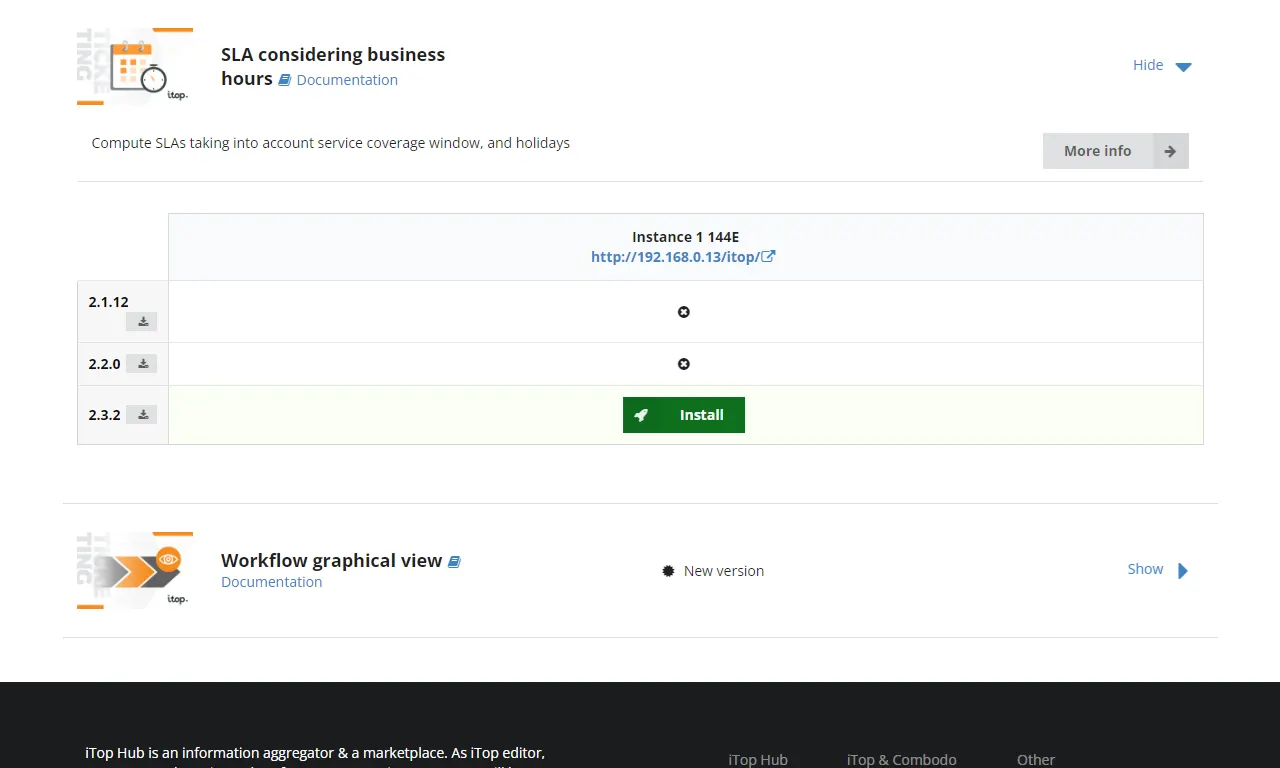Click the version 2.1.12 label
This screenshot has width=1280, height=768.
[x=108, y=302]
